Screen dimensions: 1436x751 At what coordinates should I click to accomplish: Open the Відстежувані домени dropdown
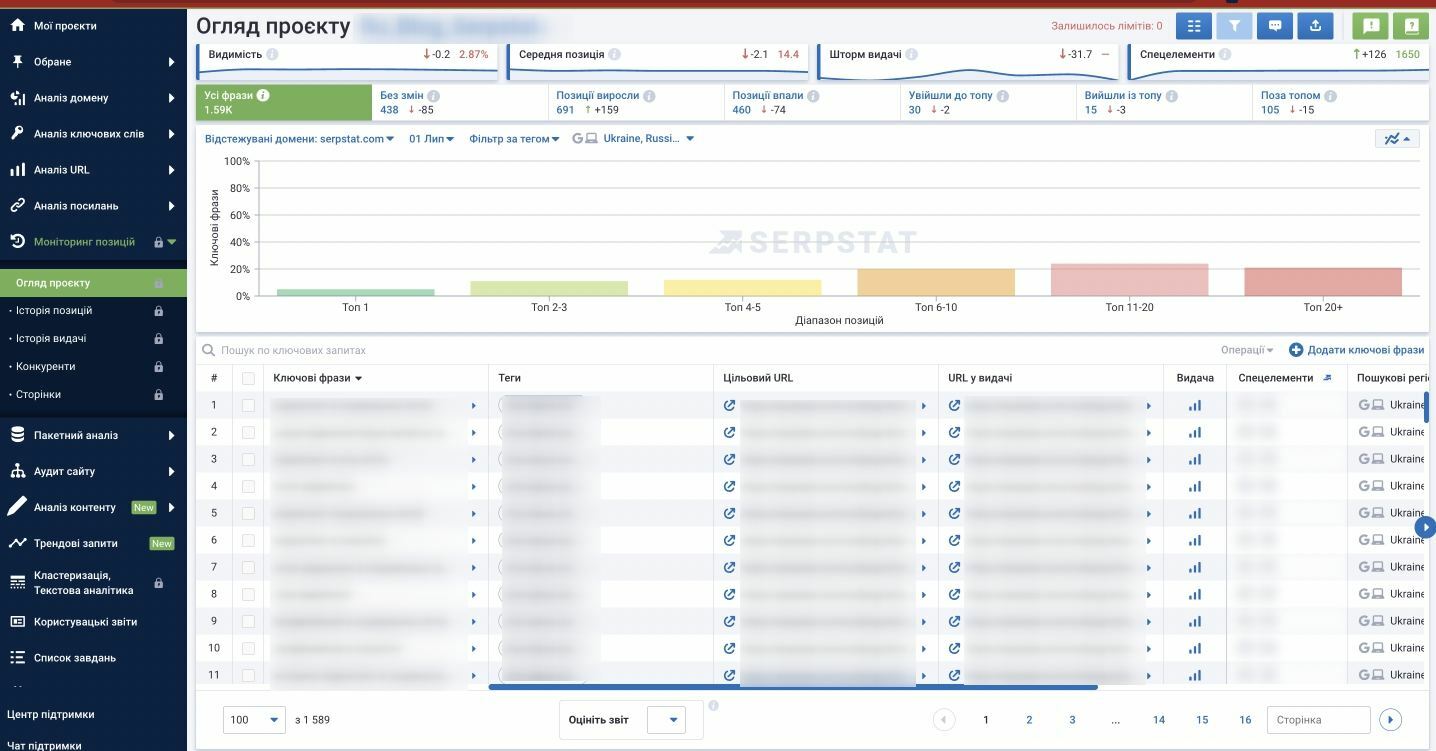[x=299, y=139]
